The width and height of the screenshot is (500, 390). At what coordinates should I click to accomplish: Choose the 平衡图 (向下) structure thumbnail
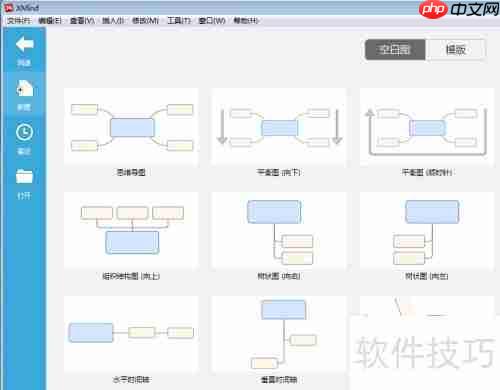tap(279, 127)
